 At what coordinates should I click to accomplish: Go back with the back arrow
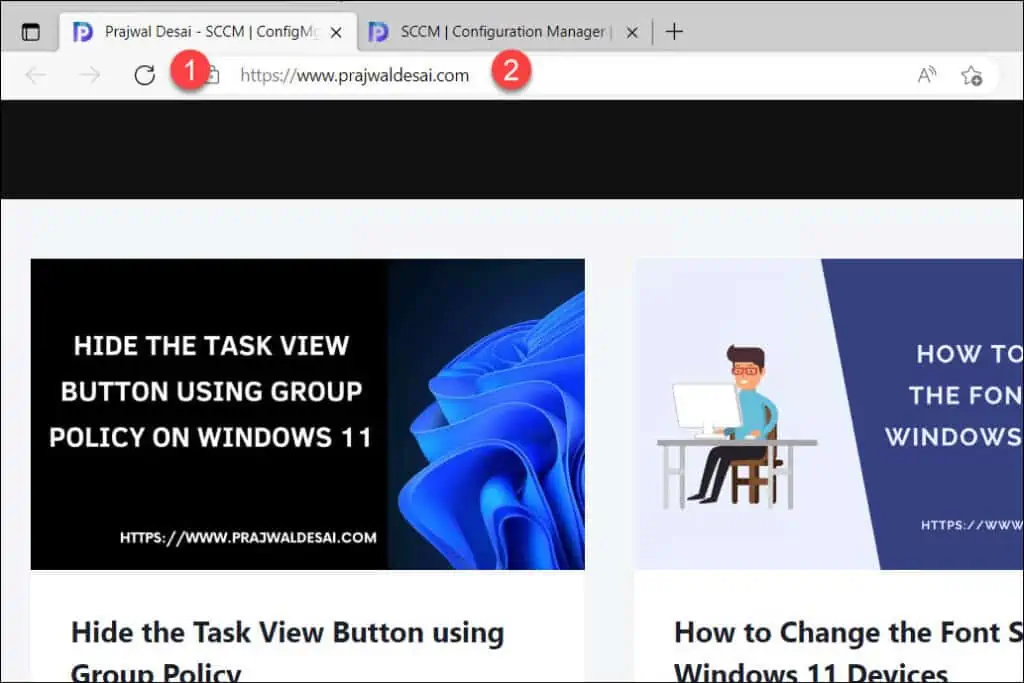pos(36,75)
